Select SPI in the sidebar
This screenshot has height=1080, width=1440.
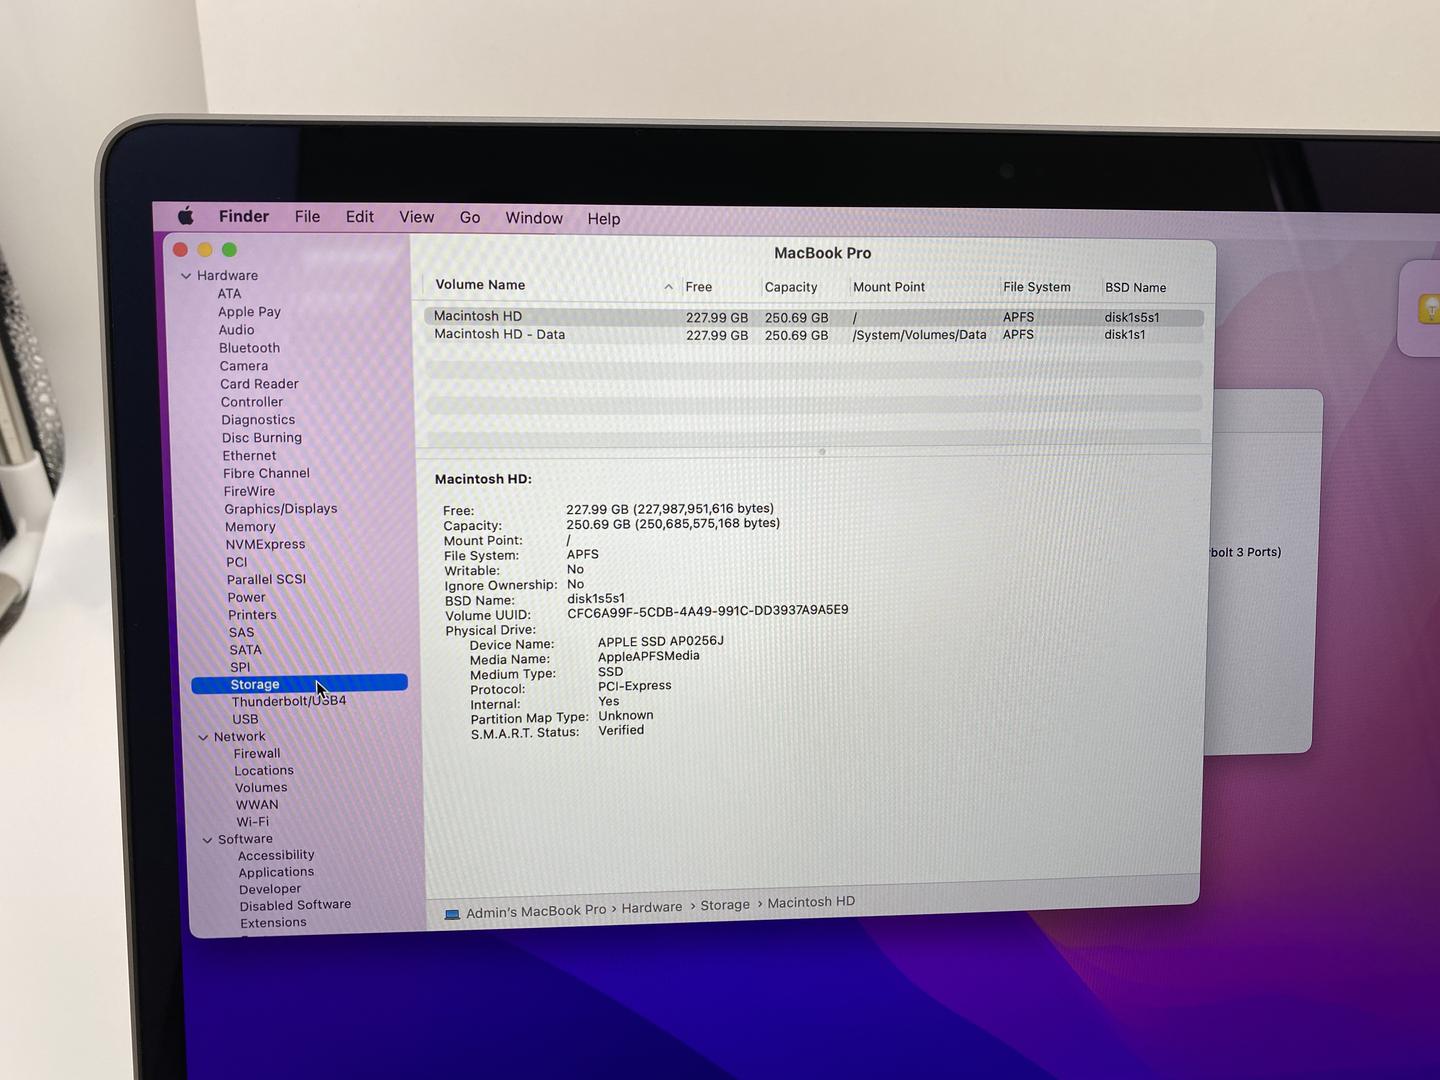point(240,667)
